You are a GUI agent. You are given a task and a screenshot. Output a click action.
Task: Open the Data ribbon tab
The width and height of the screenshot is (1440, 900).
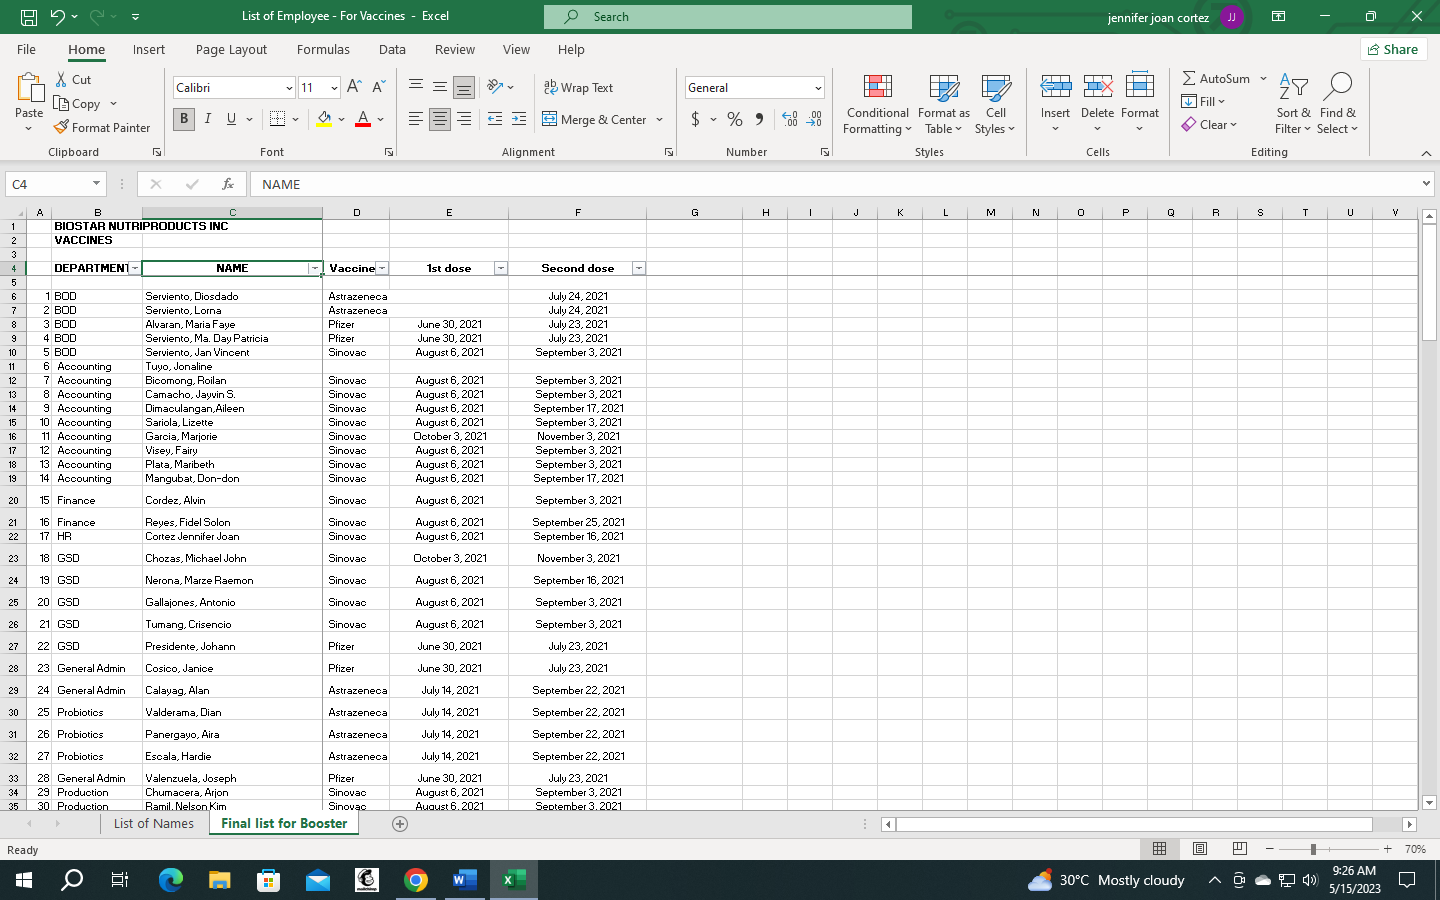392,49
